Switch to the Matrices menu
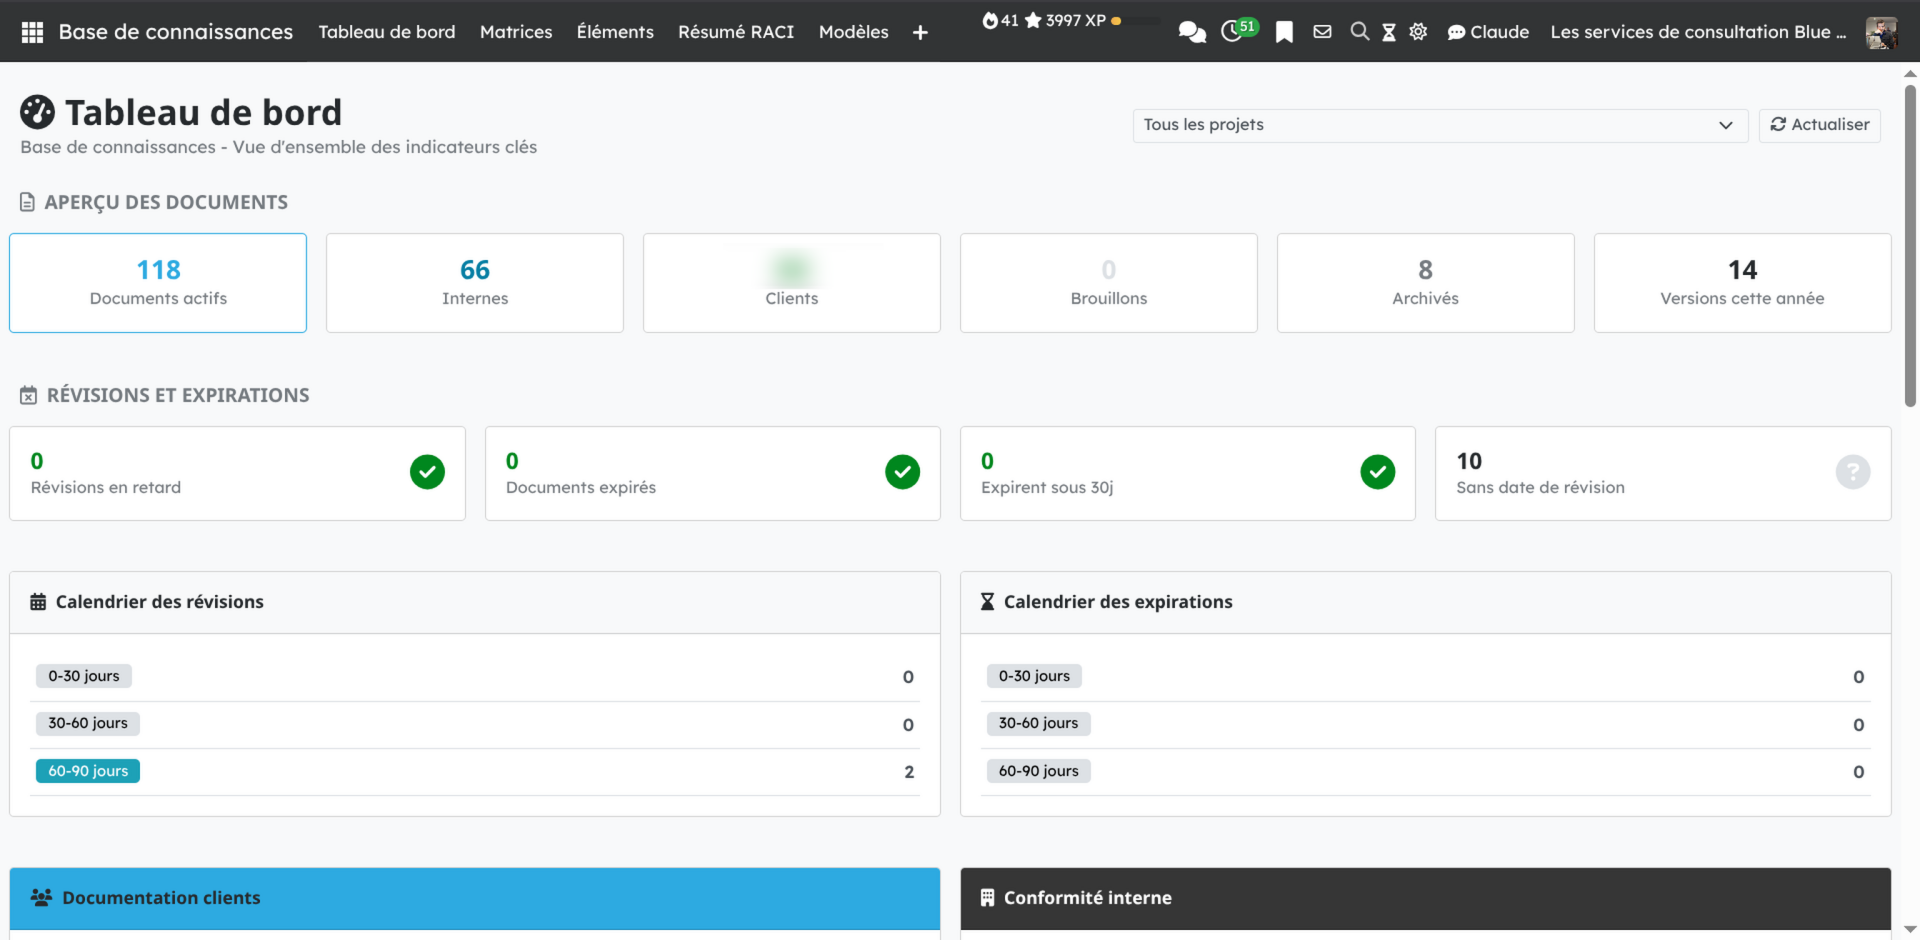This screenshot has height=940, width=1920. (516, 32)
